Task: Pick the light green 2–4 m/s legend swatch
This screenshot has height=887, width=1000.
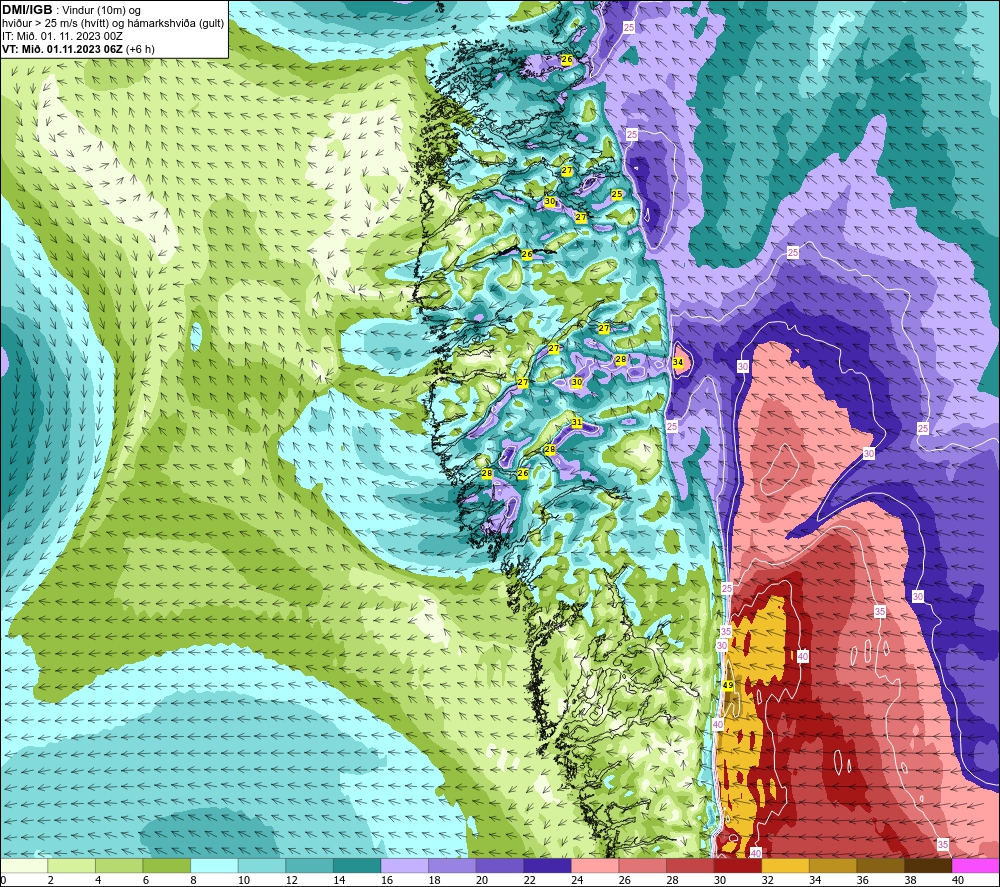Action: point(71,866)
